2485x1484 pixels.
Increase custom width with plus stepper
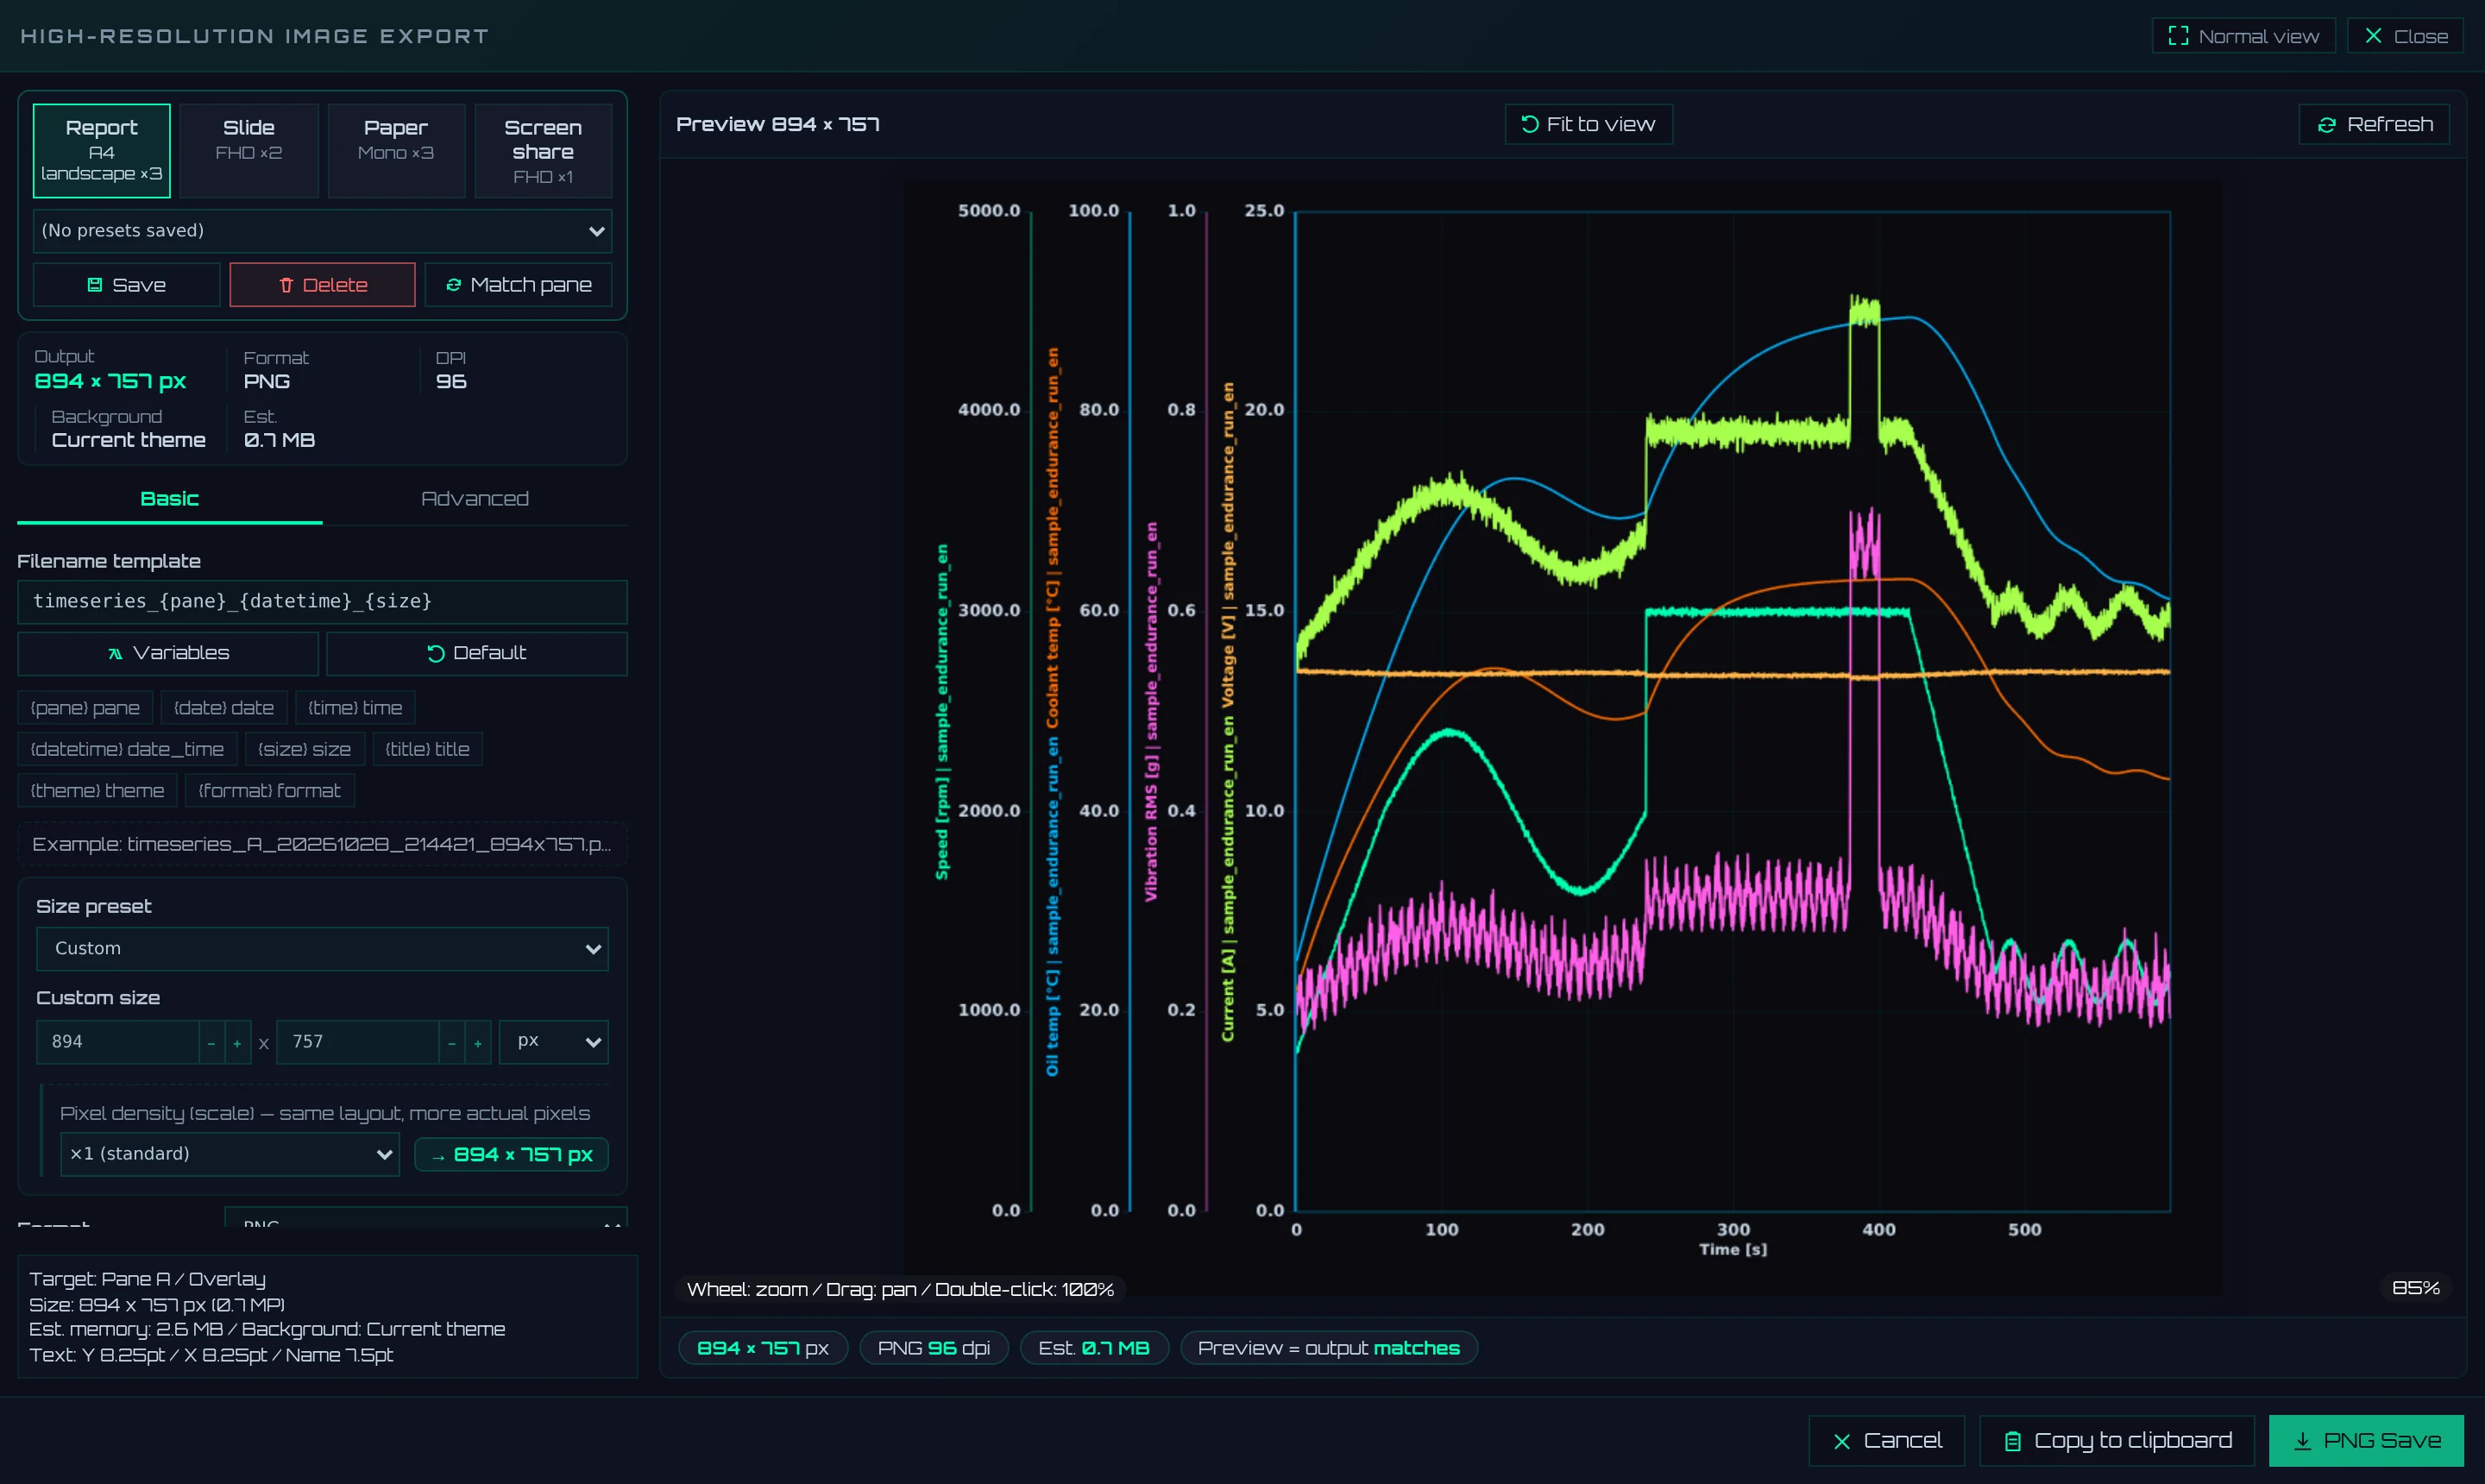point(237,1042)
